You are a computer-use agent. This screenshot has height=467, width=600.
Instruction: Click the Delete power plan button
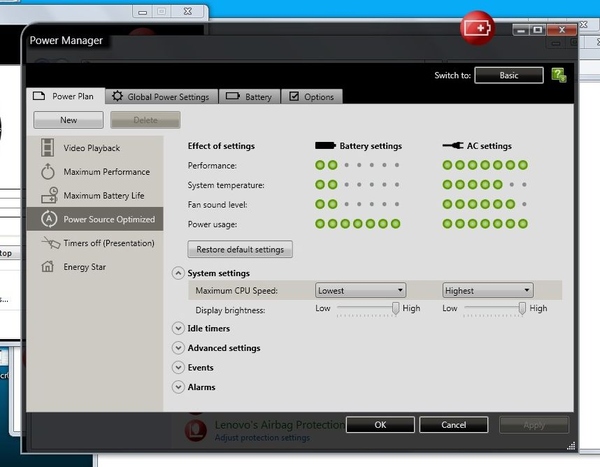click(x=145, y=120)
